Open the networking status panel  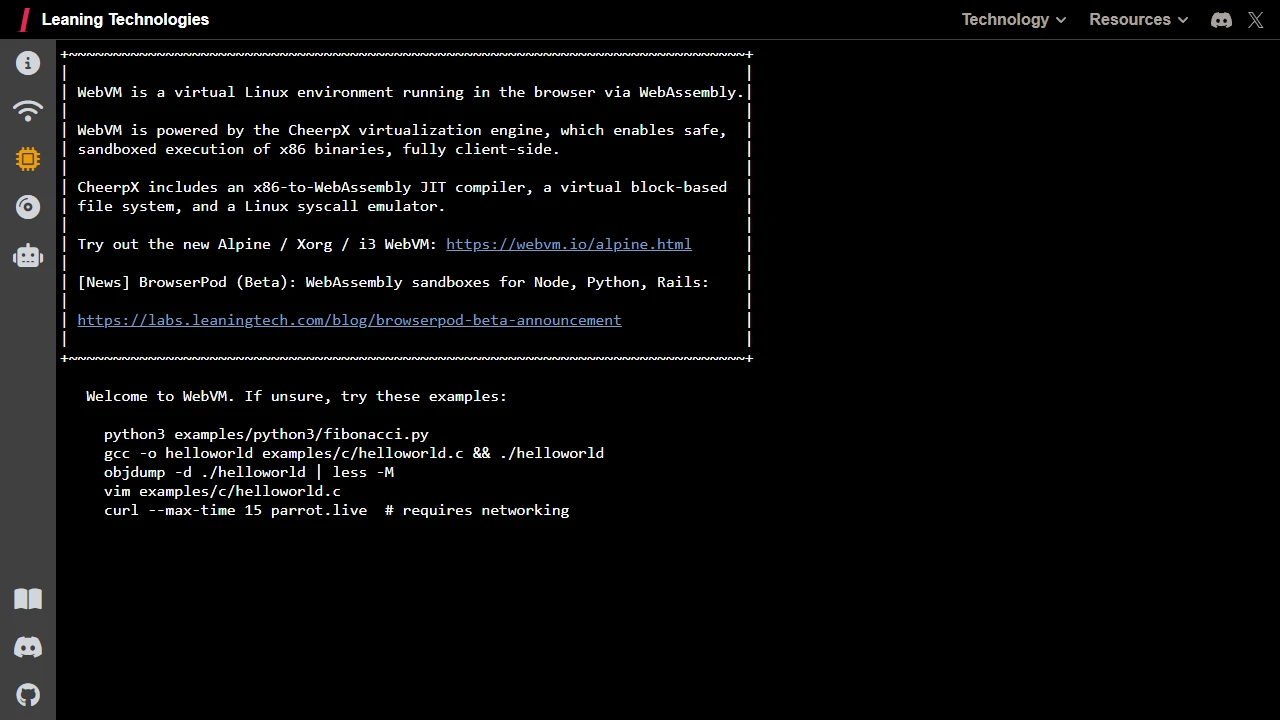28,111
